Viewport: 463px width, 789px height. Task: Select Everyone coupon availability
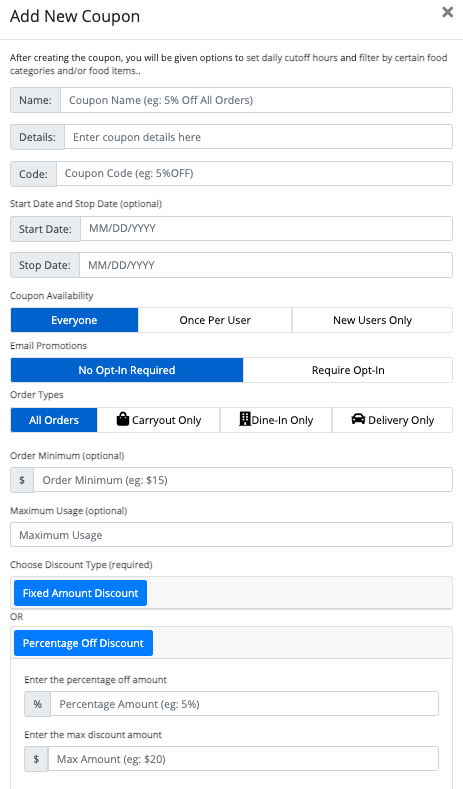pos(74,320)
